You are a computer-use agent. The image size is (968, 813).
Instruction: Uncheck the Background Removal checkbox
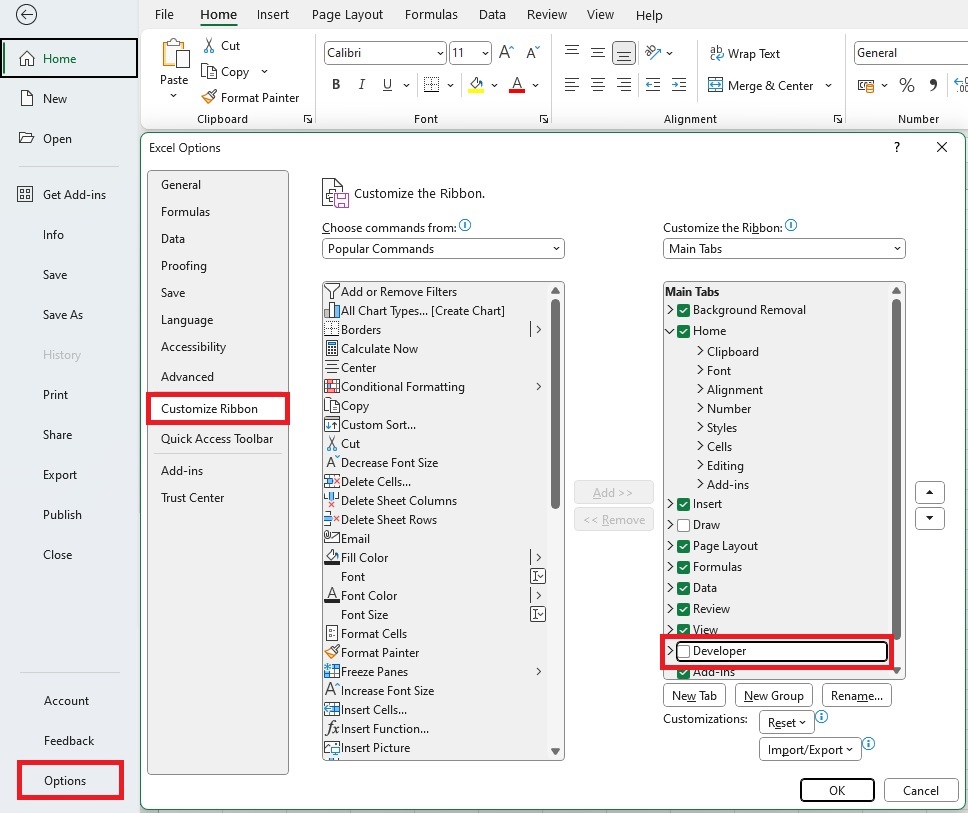coord(684,310)
